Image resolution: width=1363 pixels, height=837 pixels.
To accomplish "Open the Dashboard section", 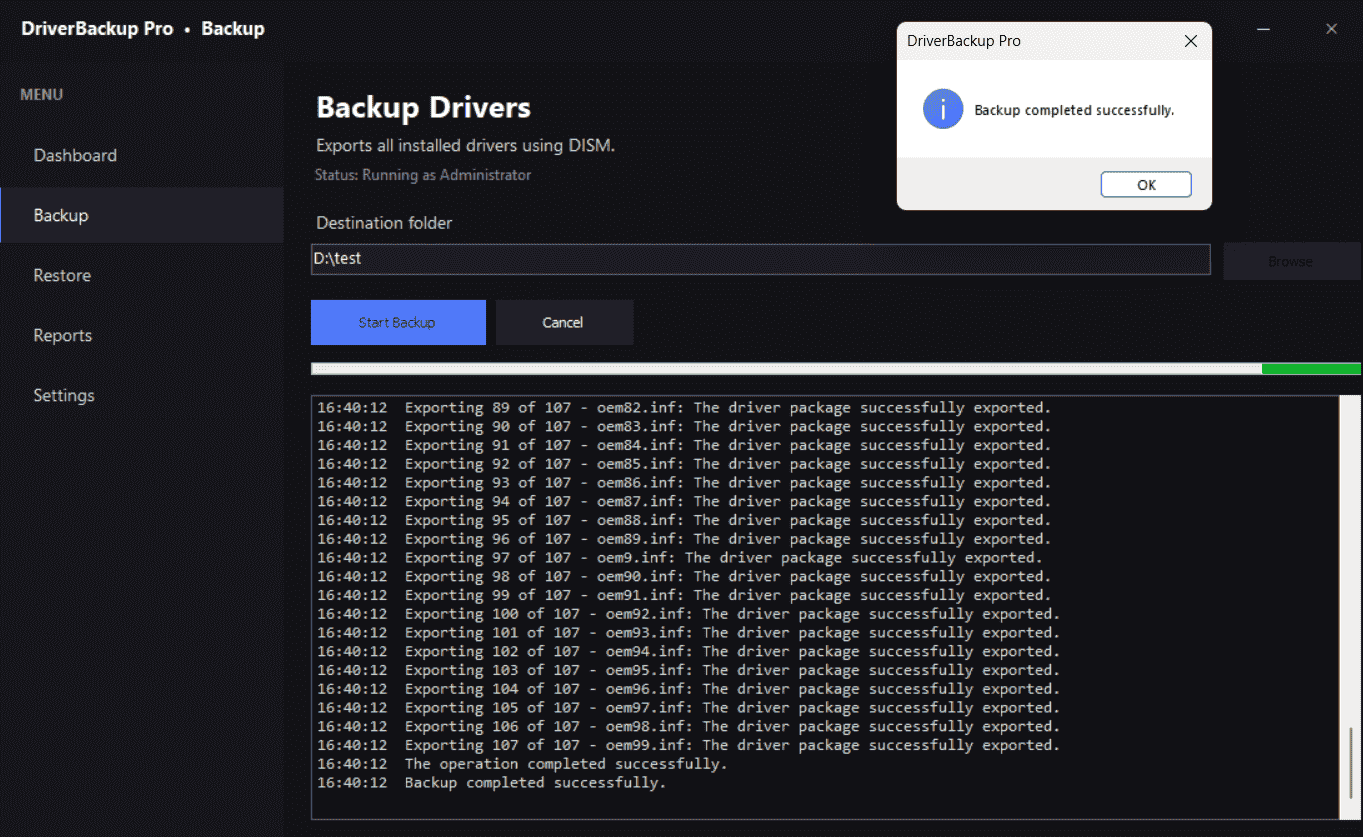I will point(75,155).
